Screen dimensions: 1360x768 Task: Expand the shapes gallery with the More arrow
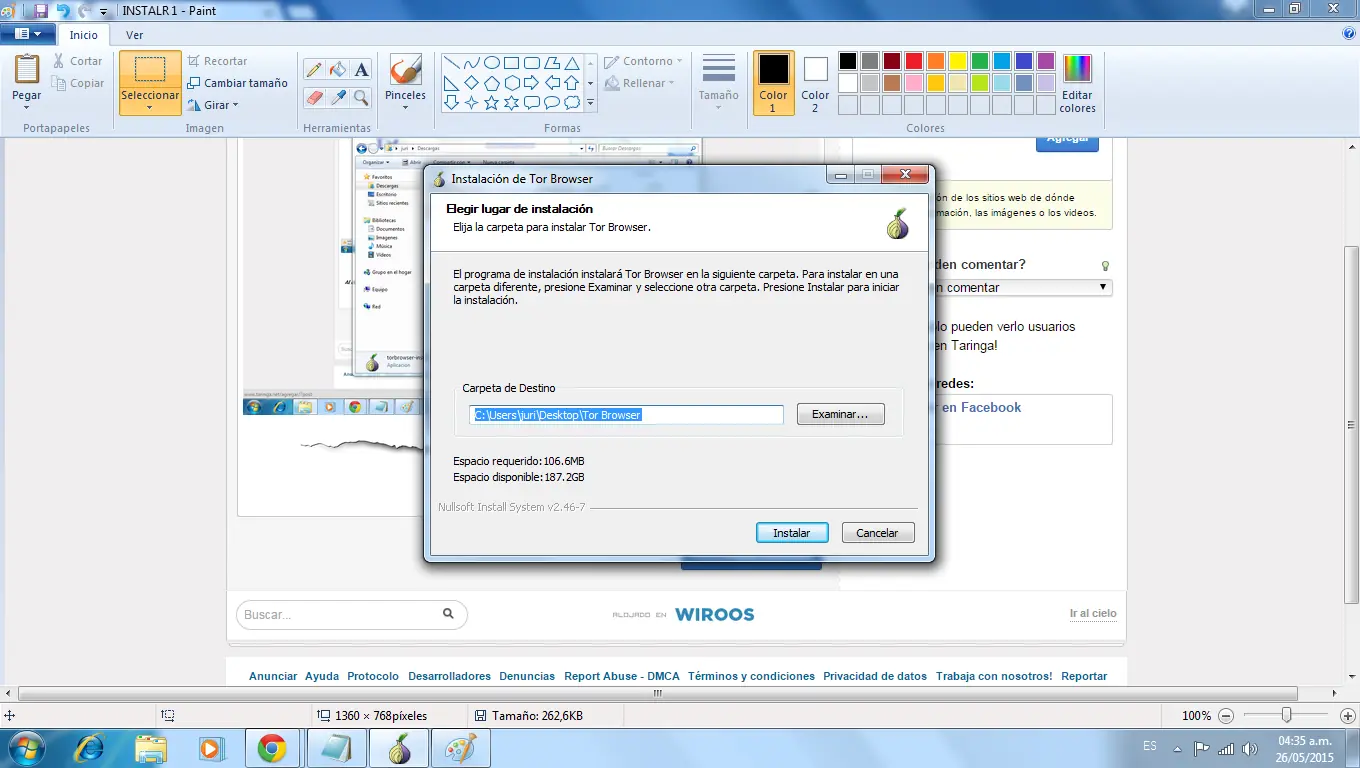(591, 103)
